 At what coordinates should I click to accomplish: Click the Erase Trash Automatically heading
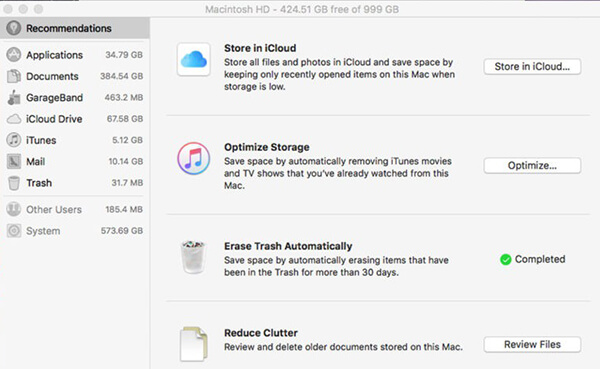click(x=288, y=246)
